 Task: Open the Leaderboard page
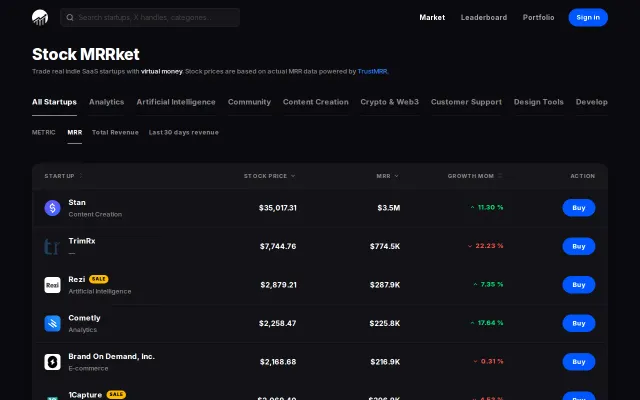click(484, 18)
